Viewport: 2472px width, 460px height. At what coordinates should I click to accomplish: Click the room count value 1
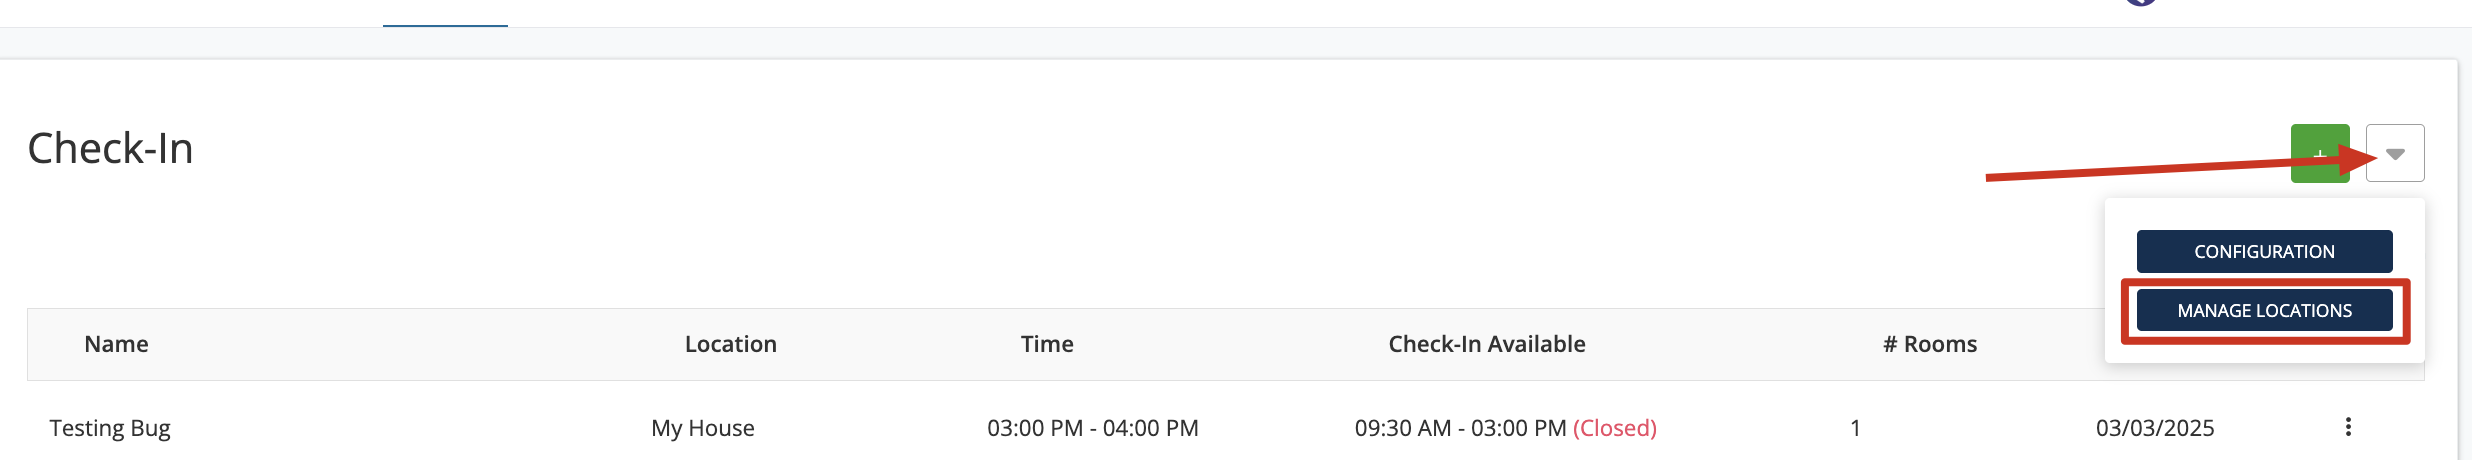1855,428
